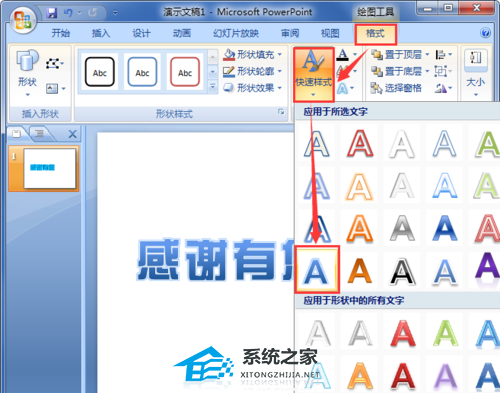Switch to Slides thumbnail pane tab
500x393 pixels.
pyautogui.click(x=17, y=134)
